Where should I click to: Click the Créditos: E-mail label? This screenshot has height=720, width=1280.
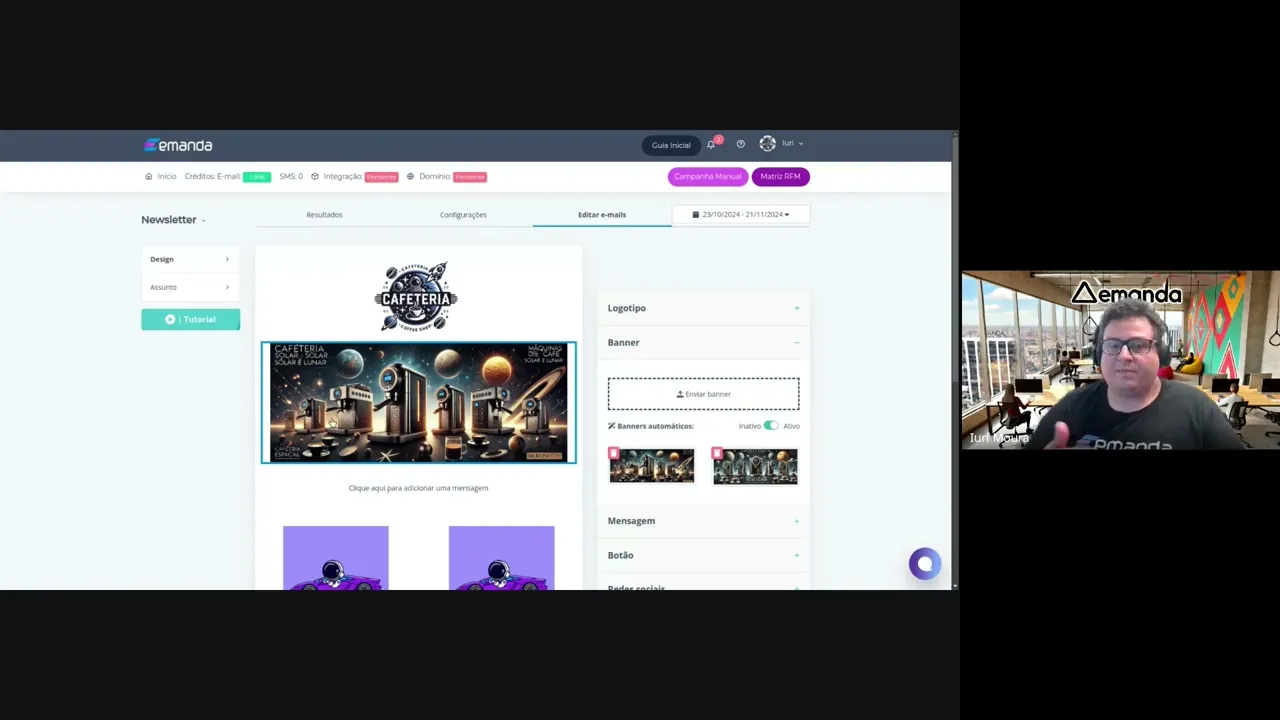212,176
